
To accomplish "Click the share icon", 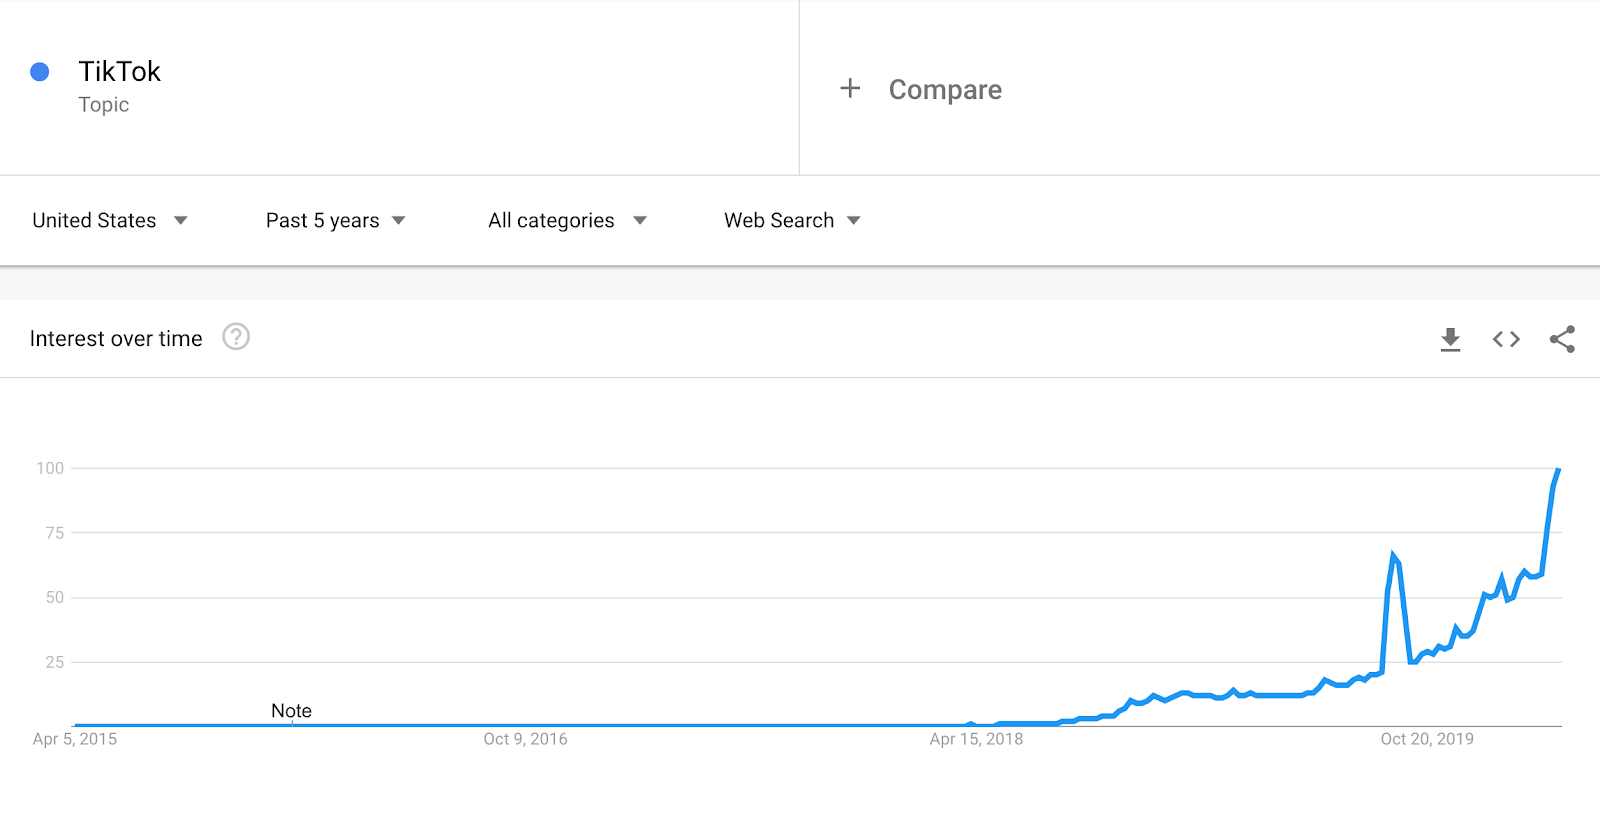I will pyautogui.click(x=1562, y=339).
